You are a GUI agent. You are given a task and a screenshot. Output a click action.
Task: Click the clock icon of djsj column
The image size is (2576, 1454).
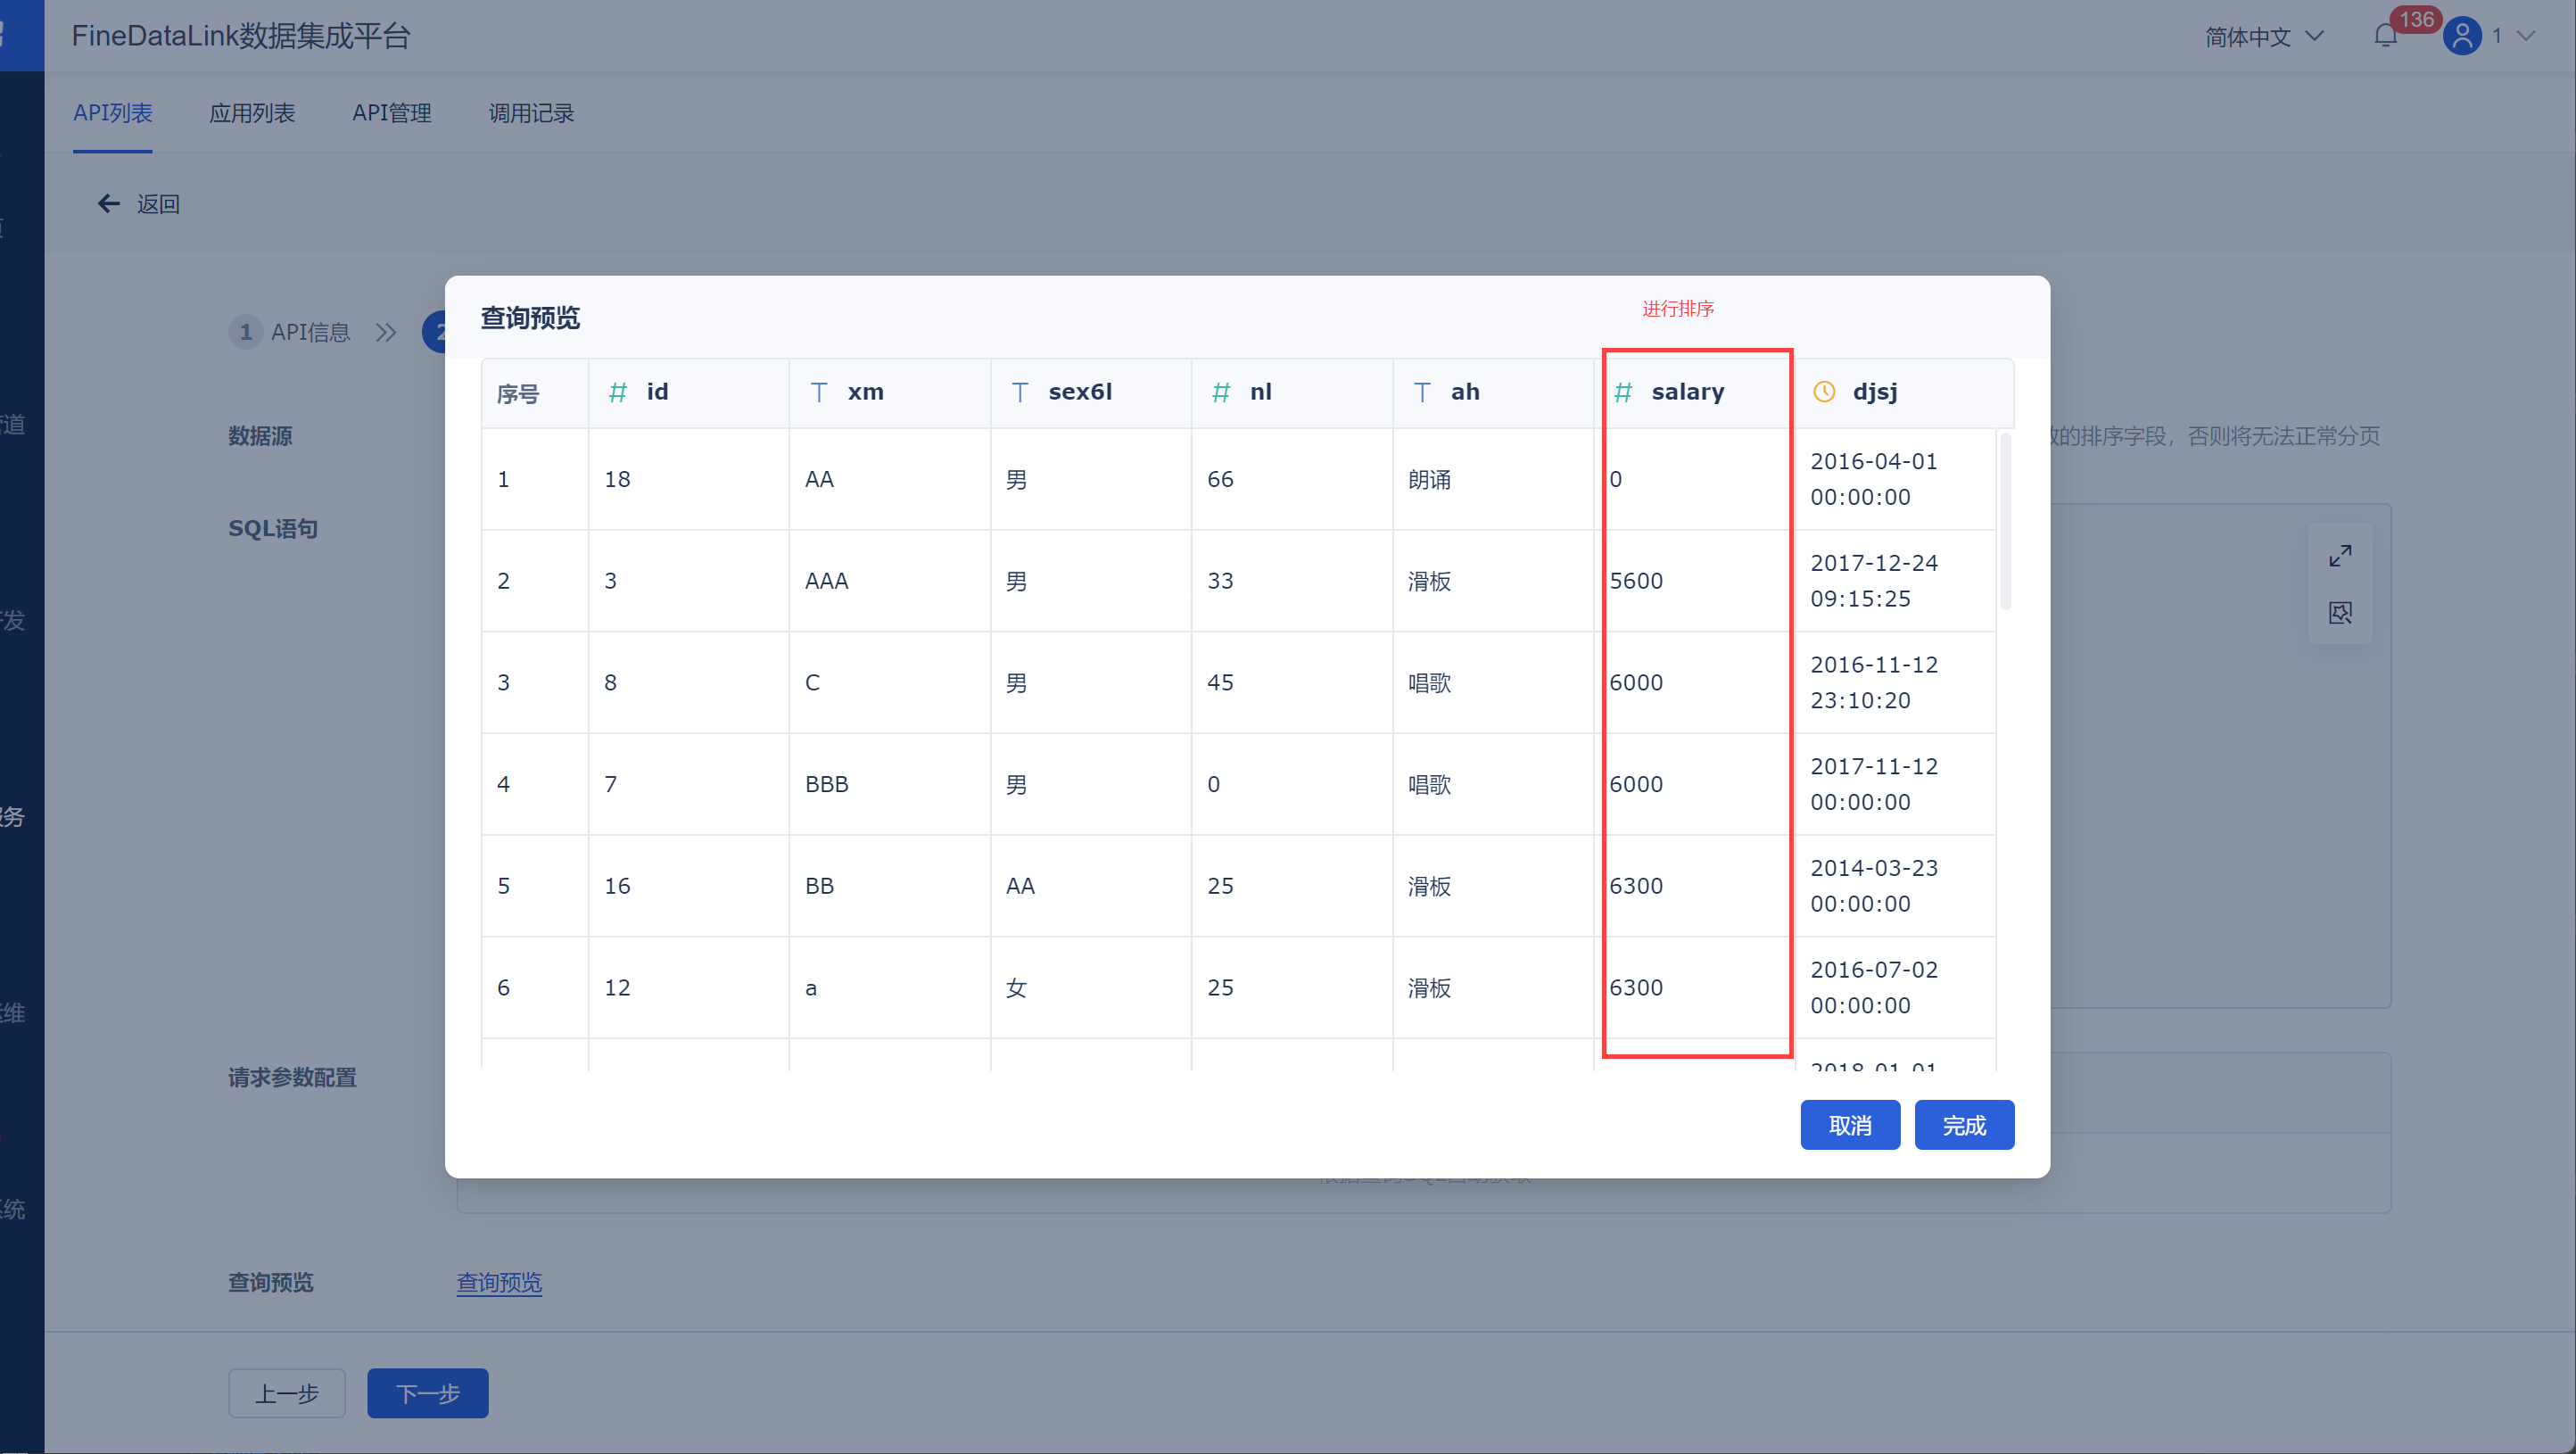(x=1824, y=392)
